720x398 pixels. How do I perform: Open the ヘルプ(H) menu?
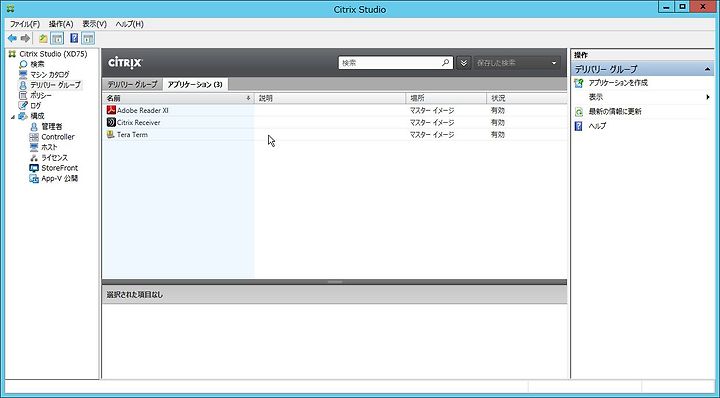(x=129, y=24)
